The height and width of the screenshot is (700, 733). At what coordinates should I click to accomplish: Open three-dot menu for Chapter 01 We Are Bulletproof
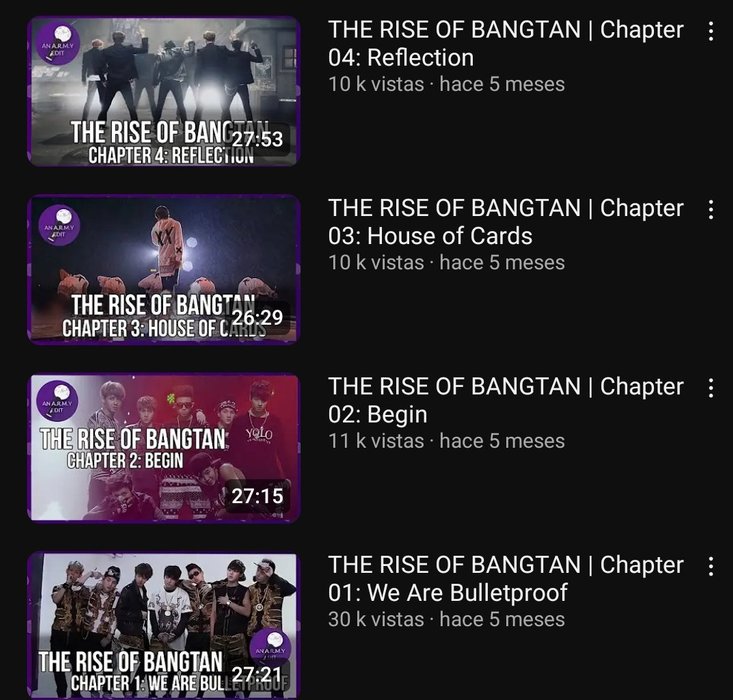[711, 566]
